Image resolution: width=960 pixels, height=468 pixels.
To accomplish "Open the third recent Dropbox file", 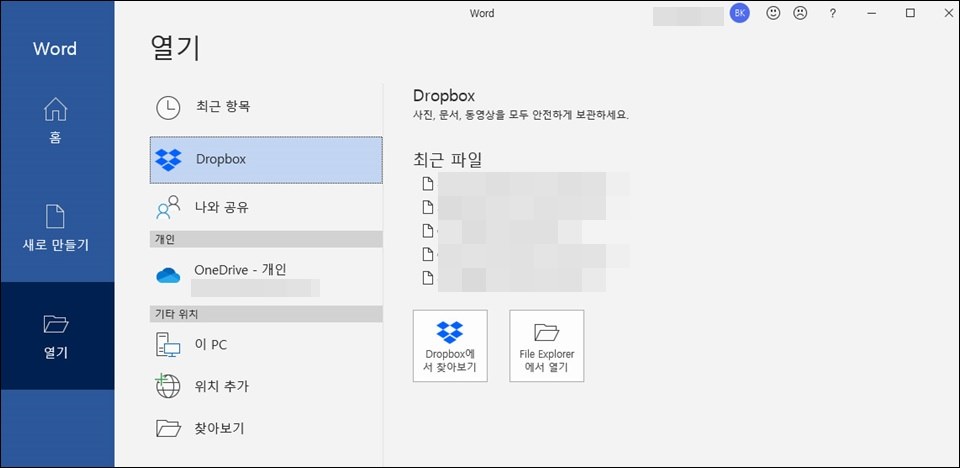I will pos(502,231).
